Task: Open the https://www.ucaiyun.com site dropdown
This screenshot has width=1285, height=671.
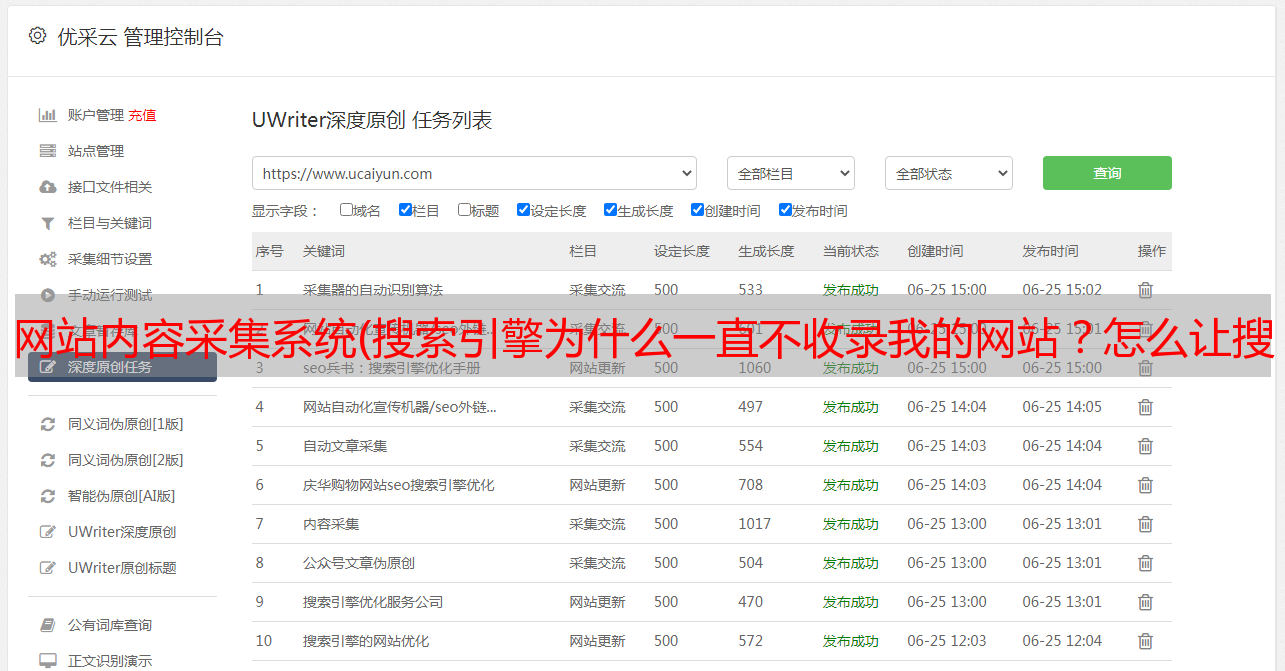Action: tap(474, 173)
